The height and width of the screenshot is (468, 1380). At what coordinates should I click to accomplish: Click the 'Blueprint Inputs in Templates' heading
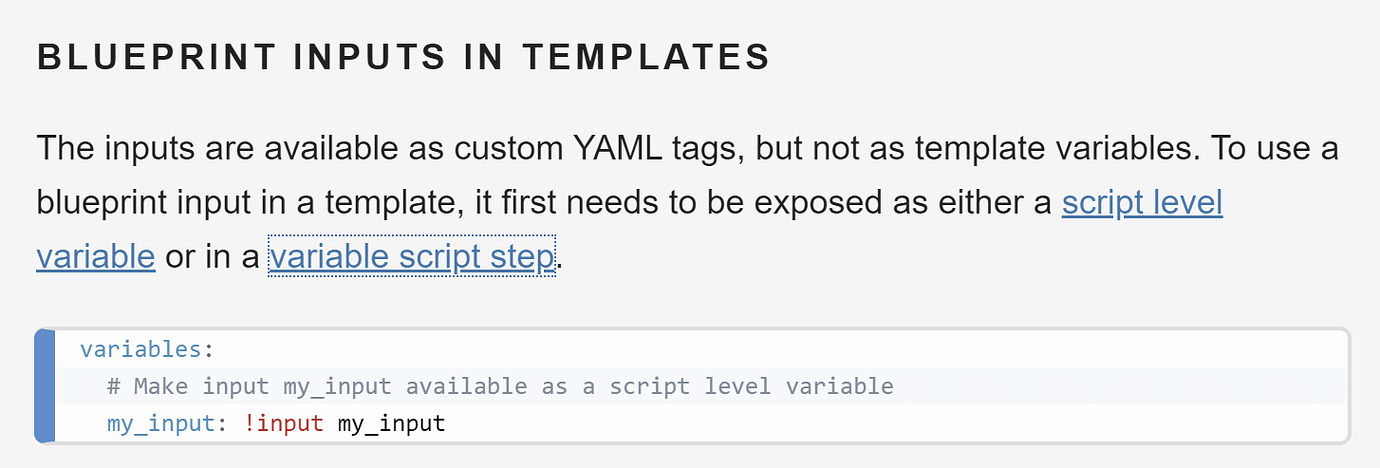click(x=403, y=58)
